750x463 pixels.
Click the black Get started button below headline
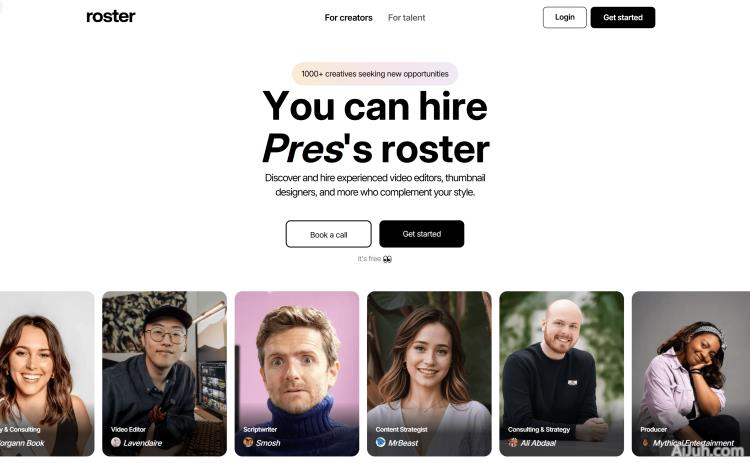point(421,234)
